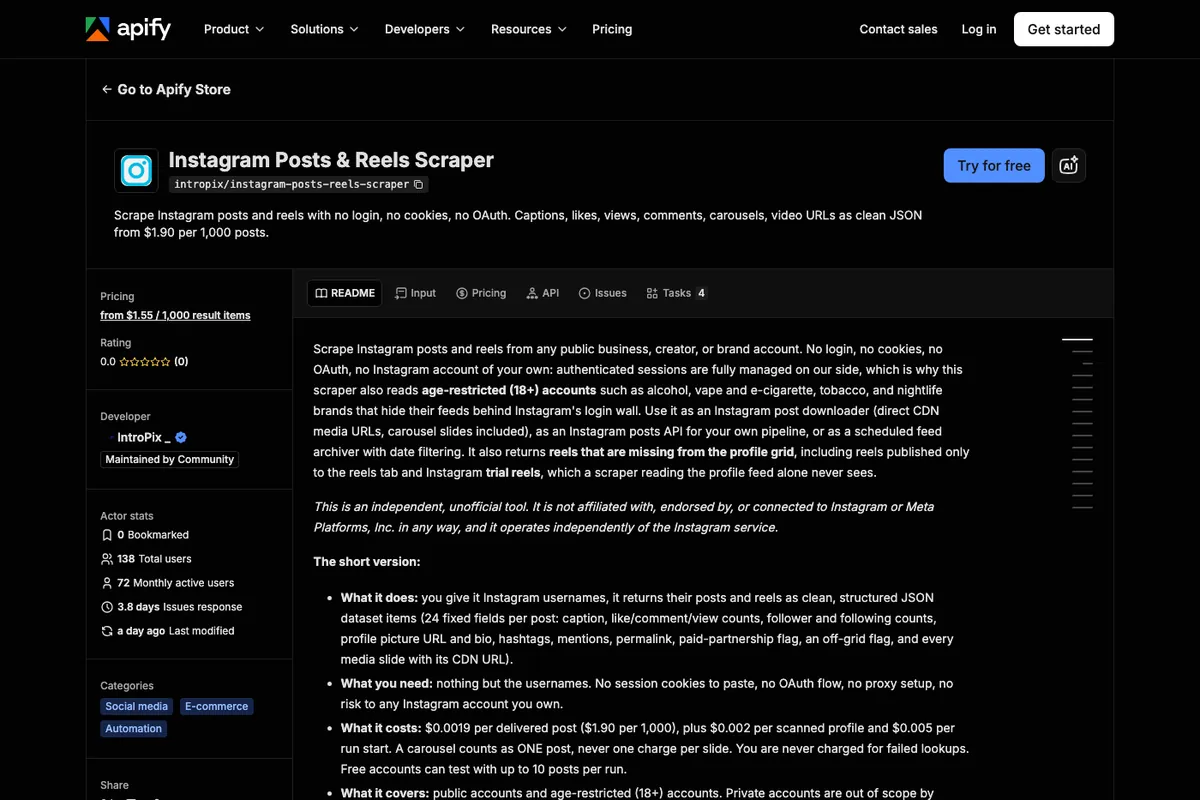The width and height of the screenshot is (1200, 800).
Task: Click the Last modified refresh icon
Action: point(107,631)
